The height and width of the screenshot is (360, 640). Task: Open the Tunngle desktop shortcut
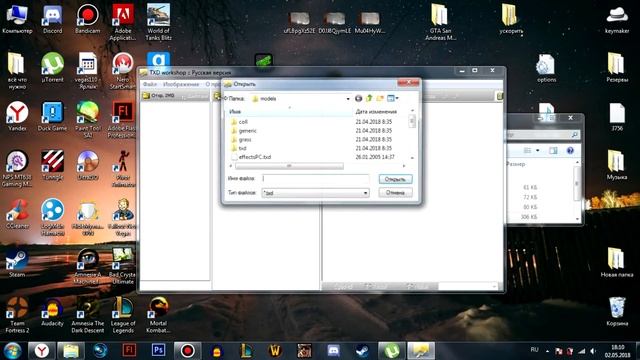point(52,165)
